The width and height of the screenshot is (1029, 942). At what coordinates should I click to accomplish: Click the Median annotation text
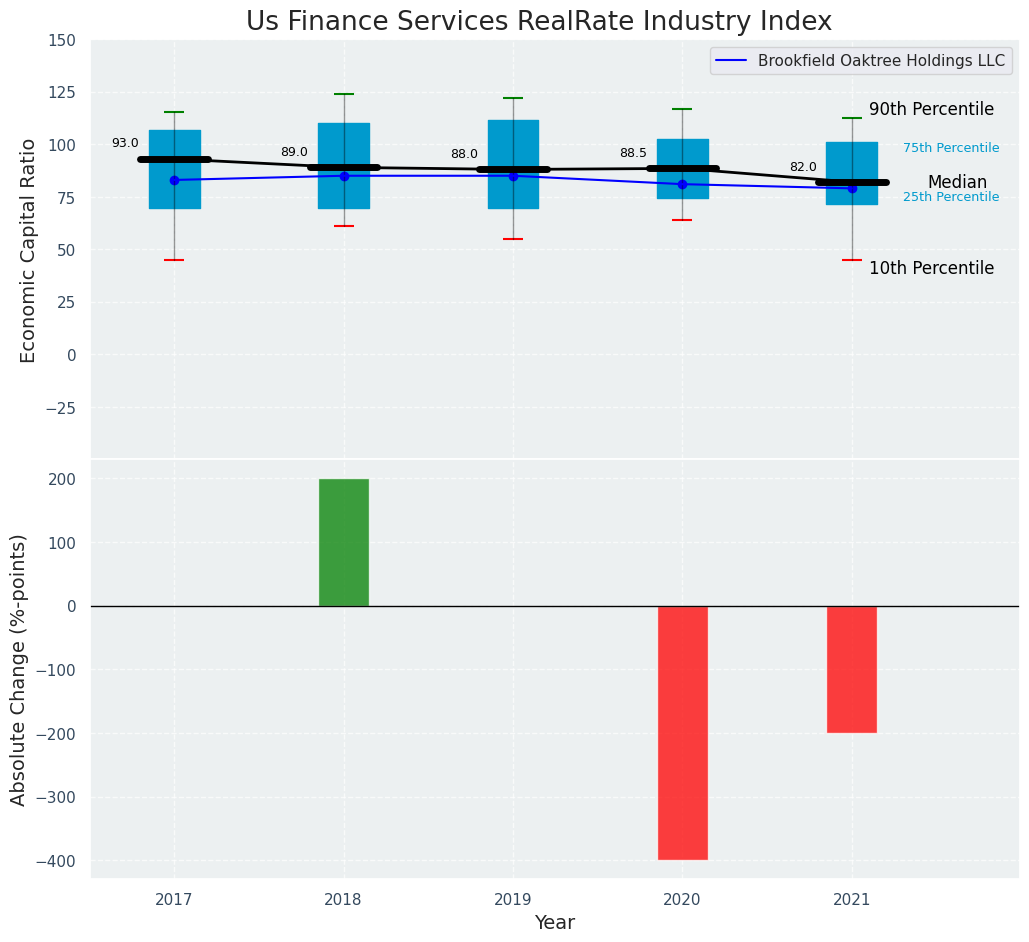pos(957,183)
